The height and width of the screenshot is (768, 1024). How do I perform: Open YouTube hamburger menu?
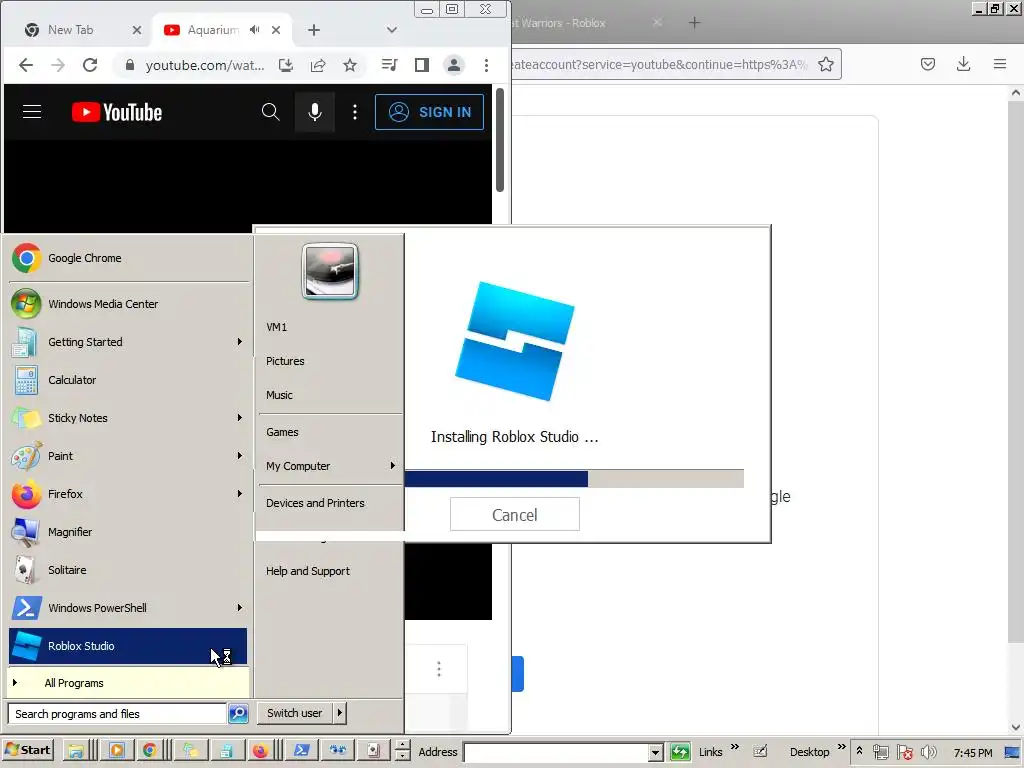click(32, 112)
